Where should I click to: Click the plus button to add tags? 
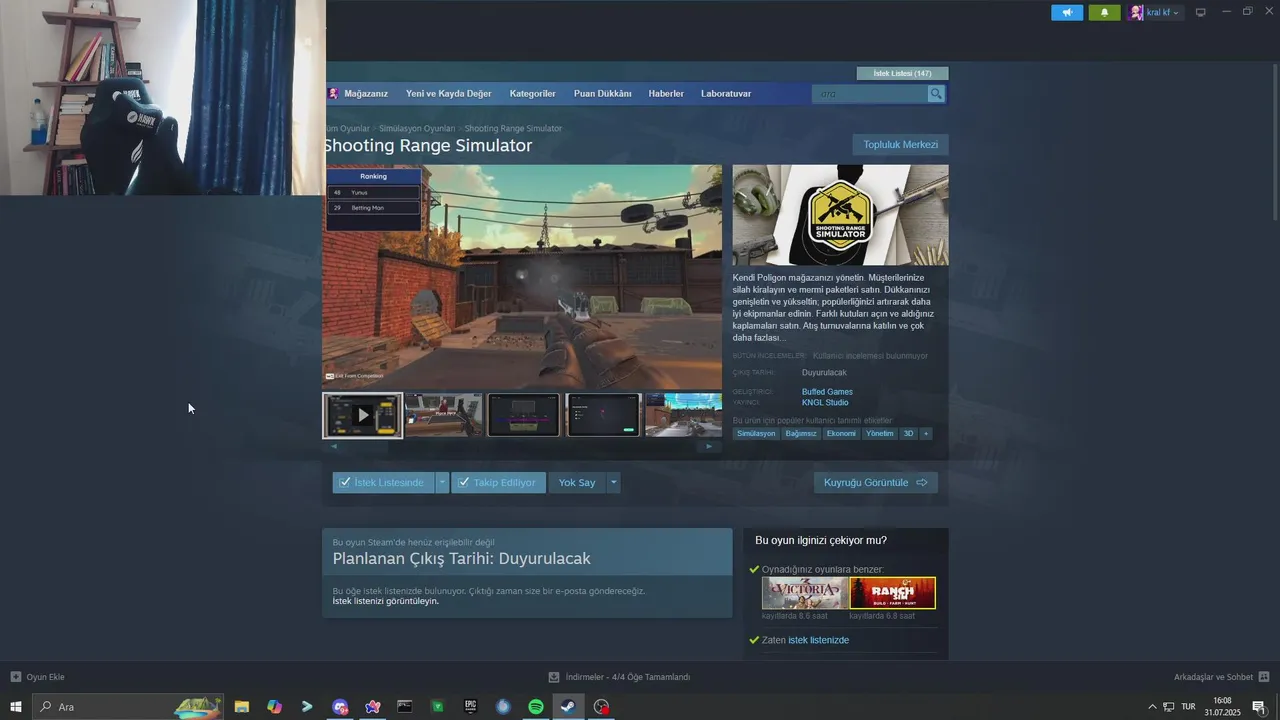[926, 434]
